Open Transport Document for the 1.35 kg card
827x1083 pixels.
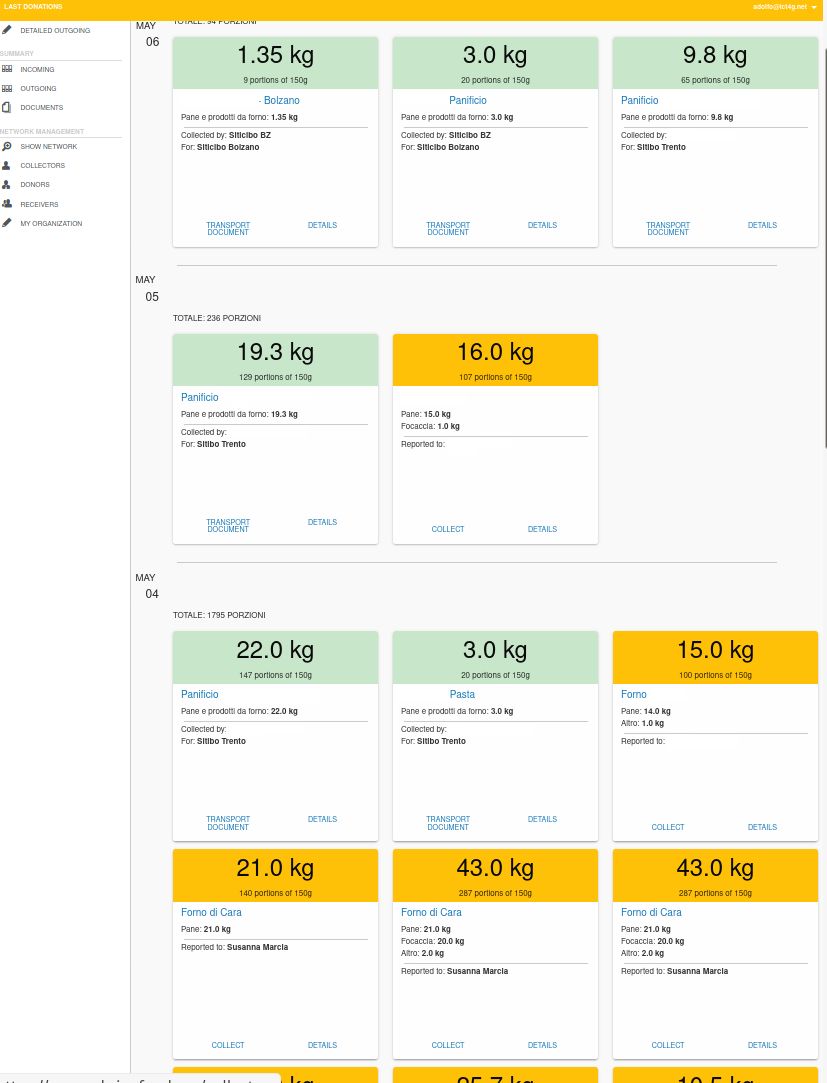point(228,229)
